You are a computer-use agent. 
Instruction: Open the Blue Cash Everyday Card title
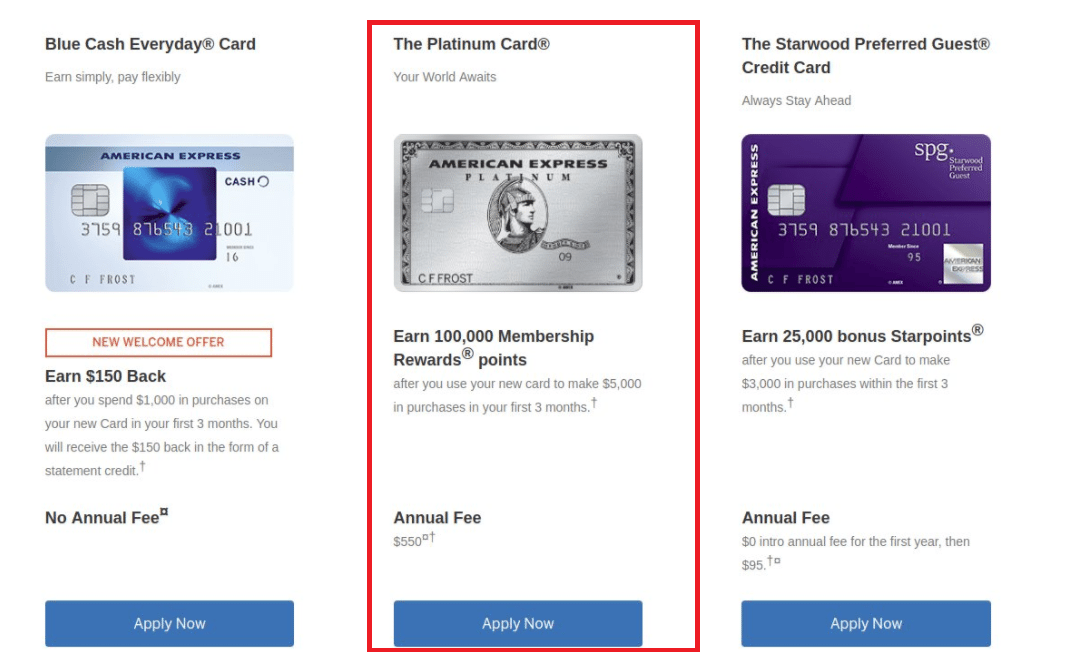click(150, 44)
